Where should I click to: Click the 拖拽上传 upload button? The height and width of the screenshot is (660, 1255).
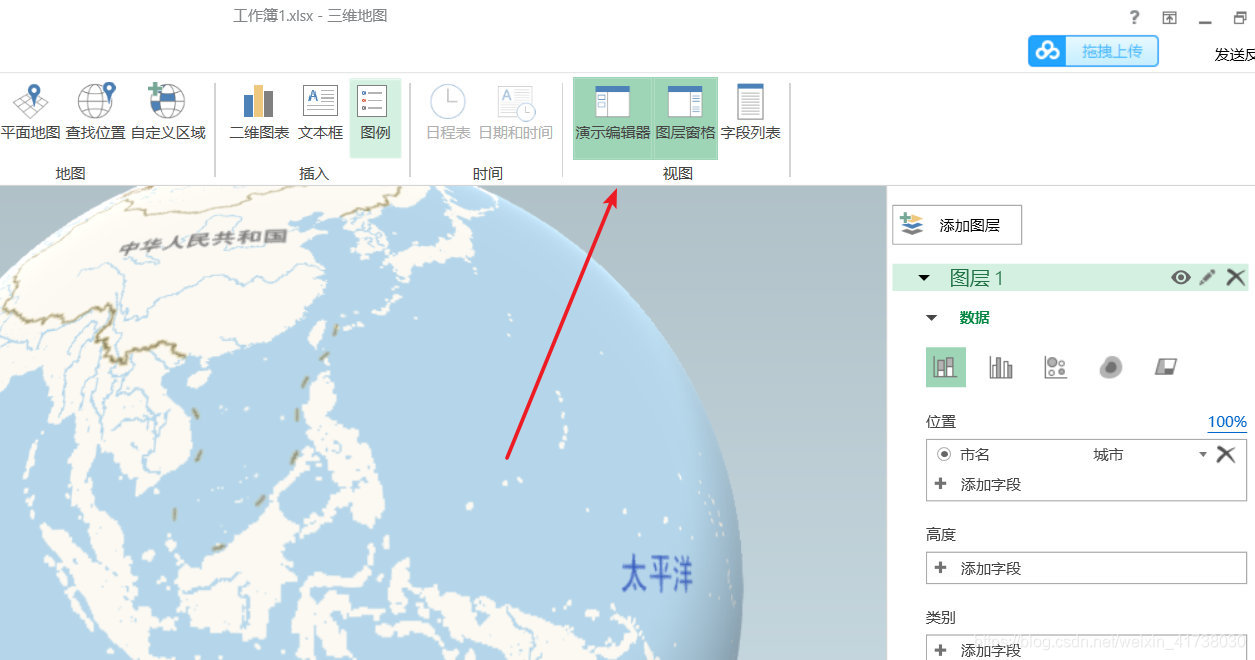click(x=1093, y=51)
